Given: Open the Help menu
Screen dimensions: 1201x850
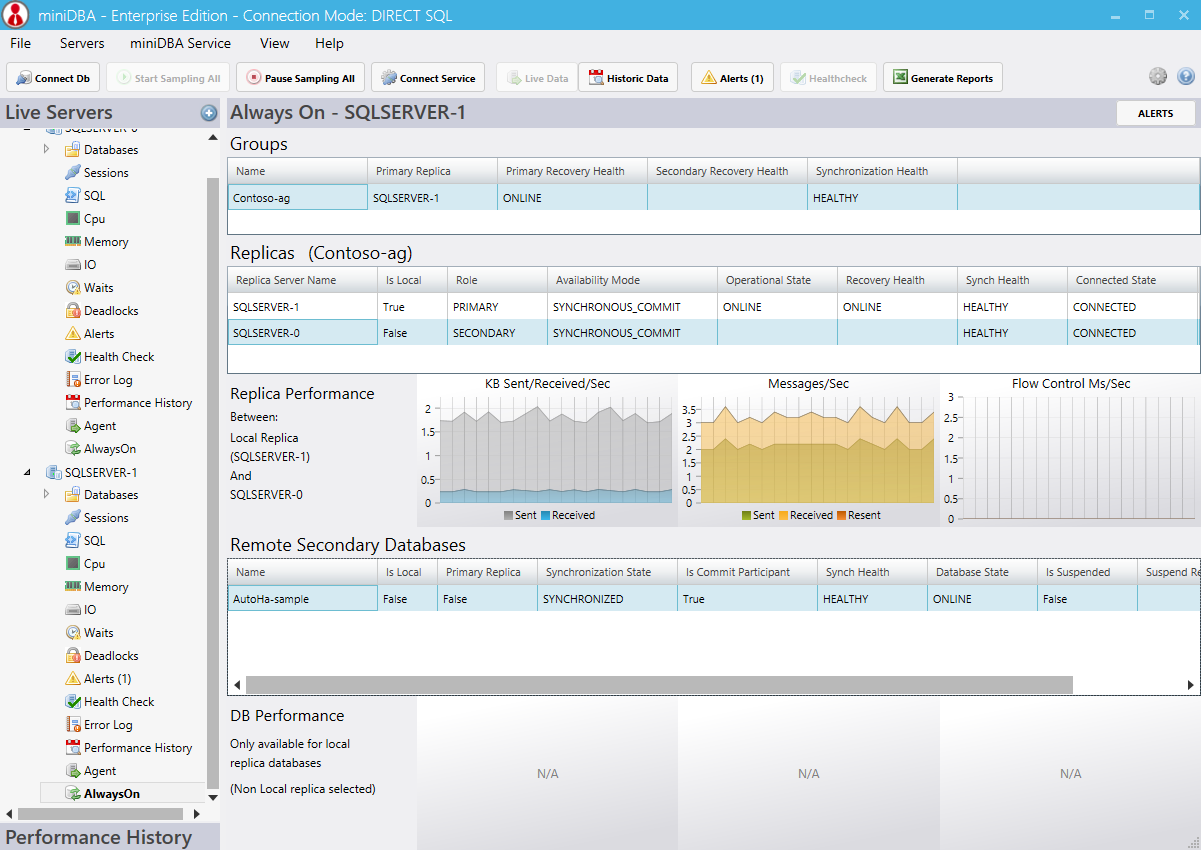Looking at the screenshot, I should (329, 43).
